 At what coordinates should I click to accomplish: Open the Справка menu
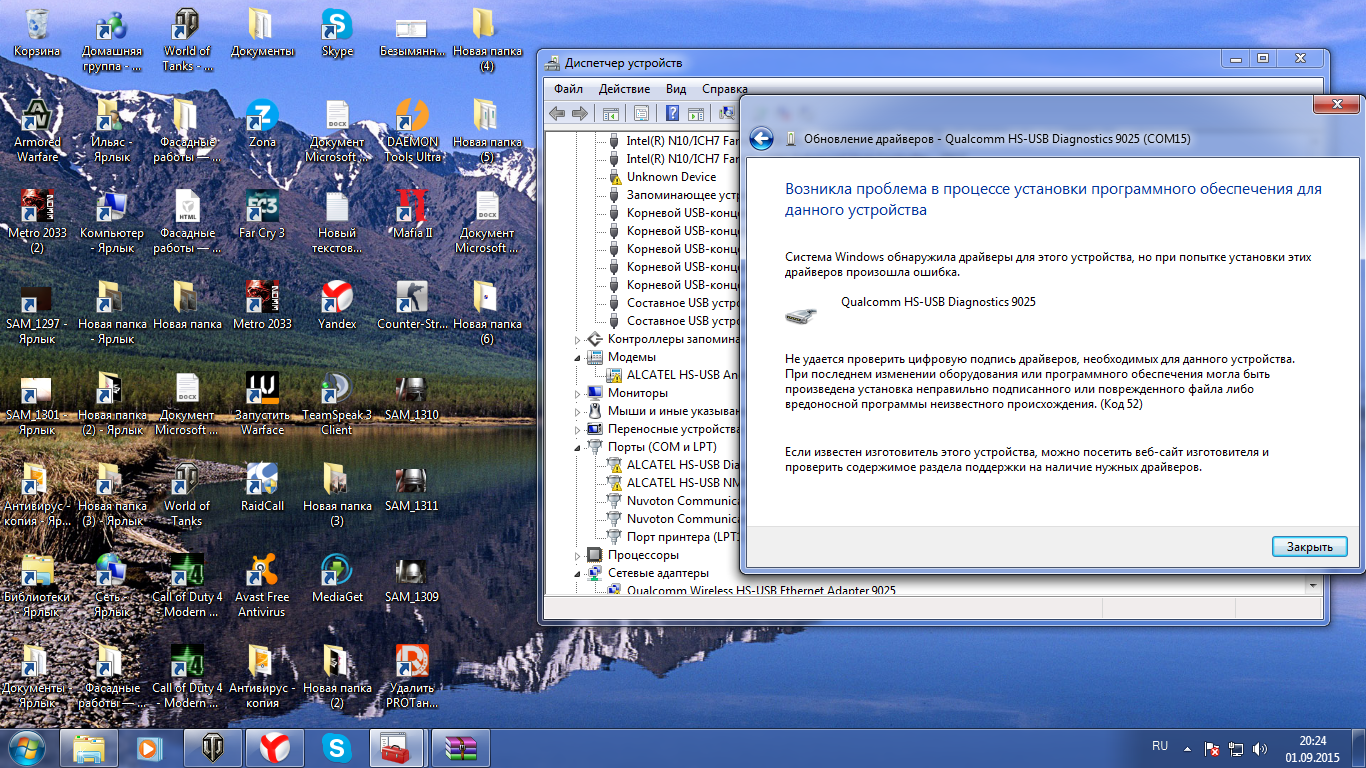tap(724, 89)
